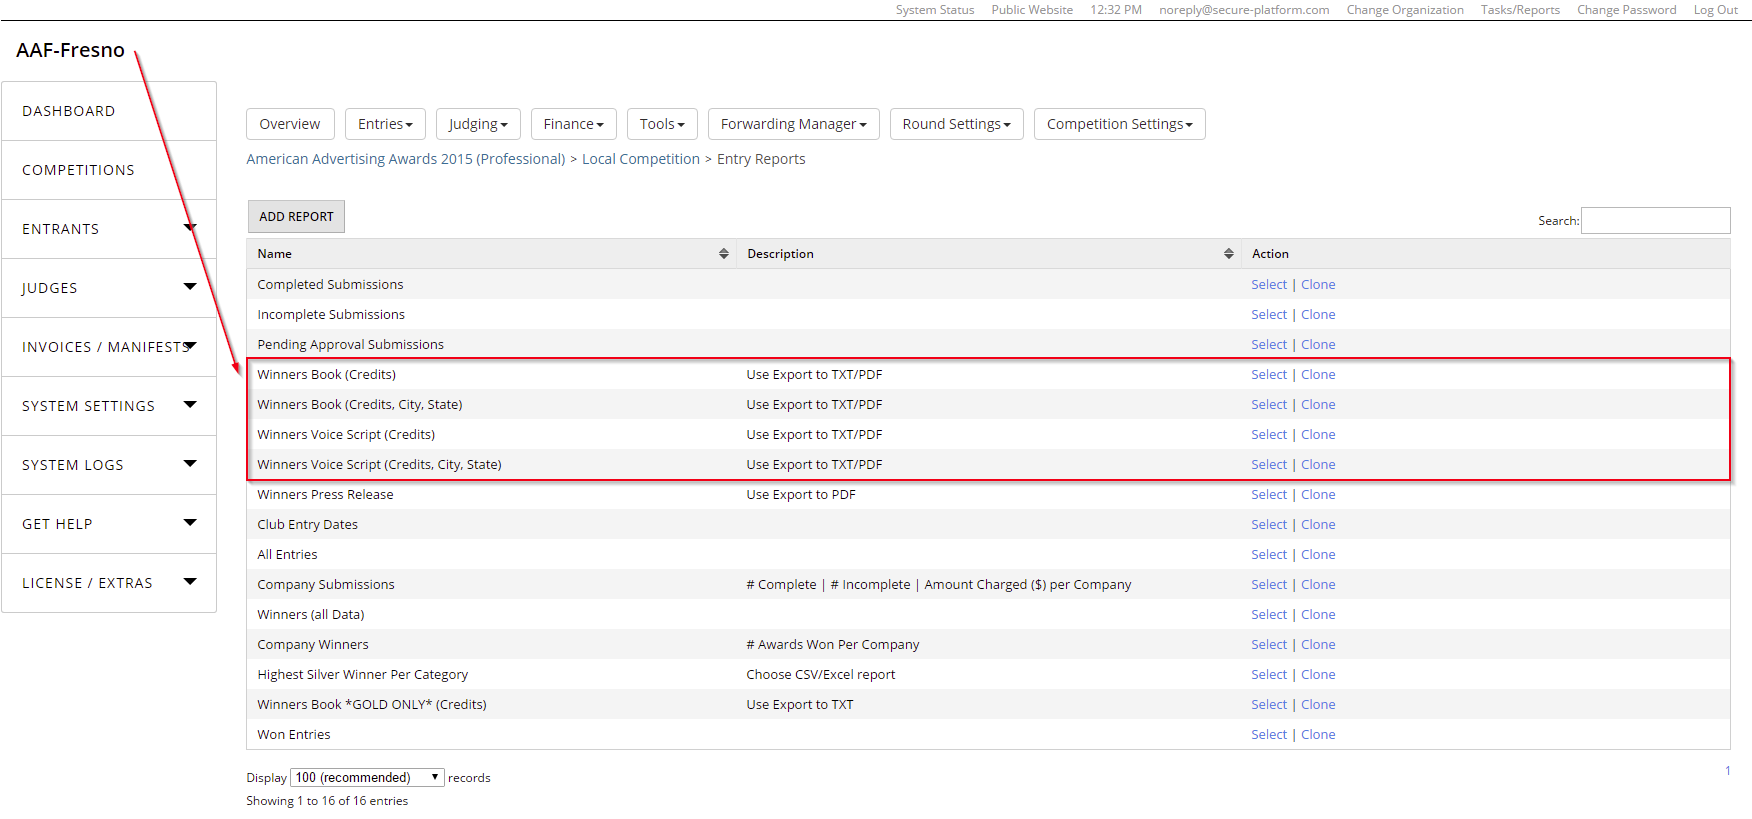Focus the Search input field

[x=1655, y=221]
